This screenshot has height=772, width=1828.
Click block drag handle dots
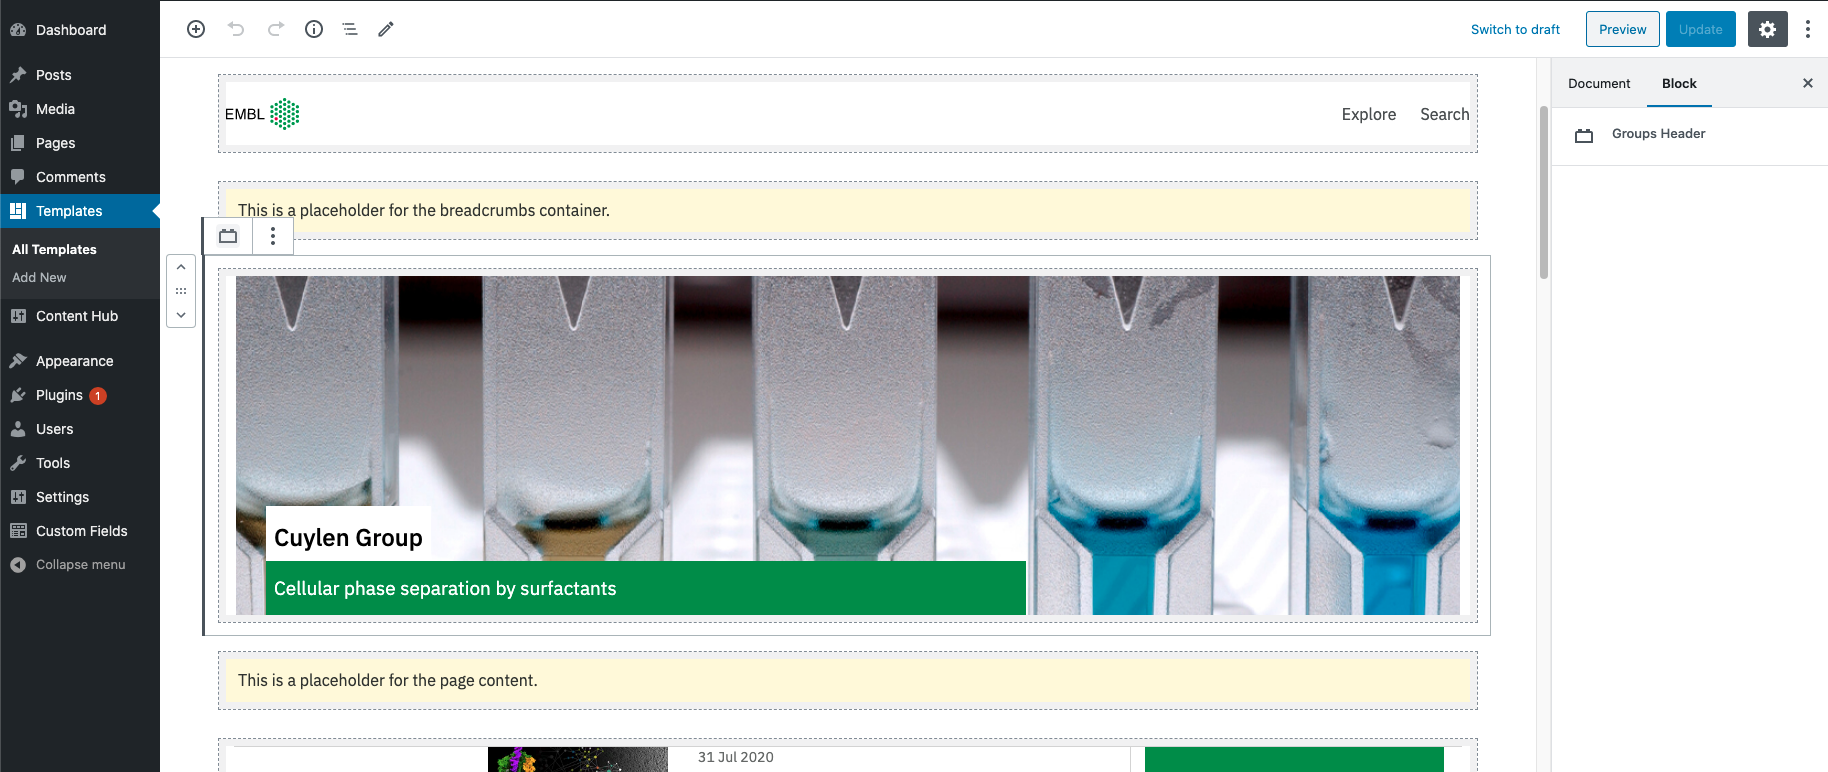tap(181, 291)
